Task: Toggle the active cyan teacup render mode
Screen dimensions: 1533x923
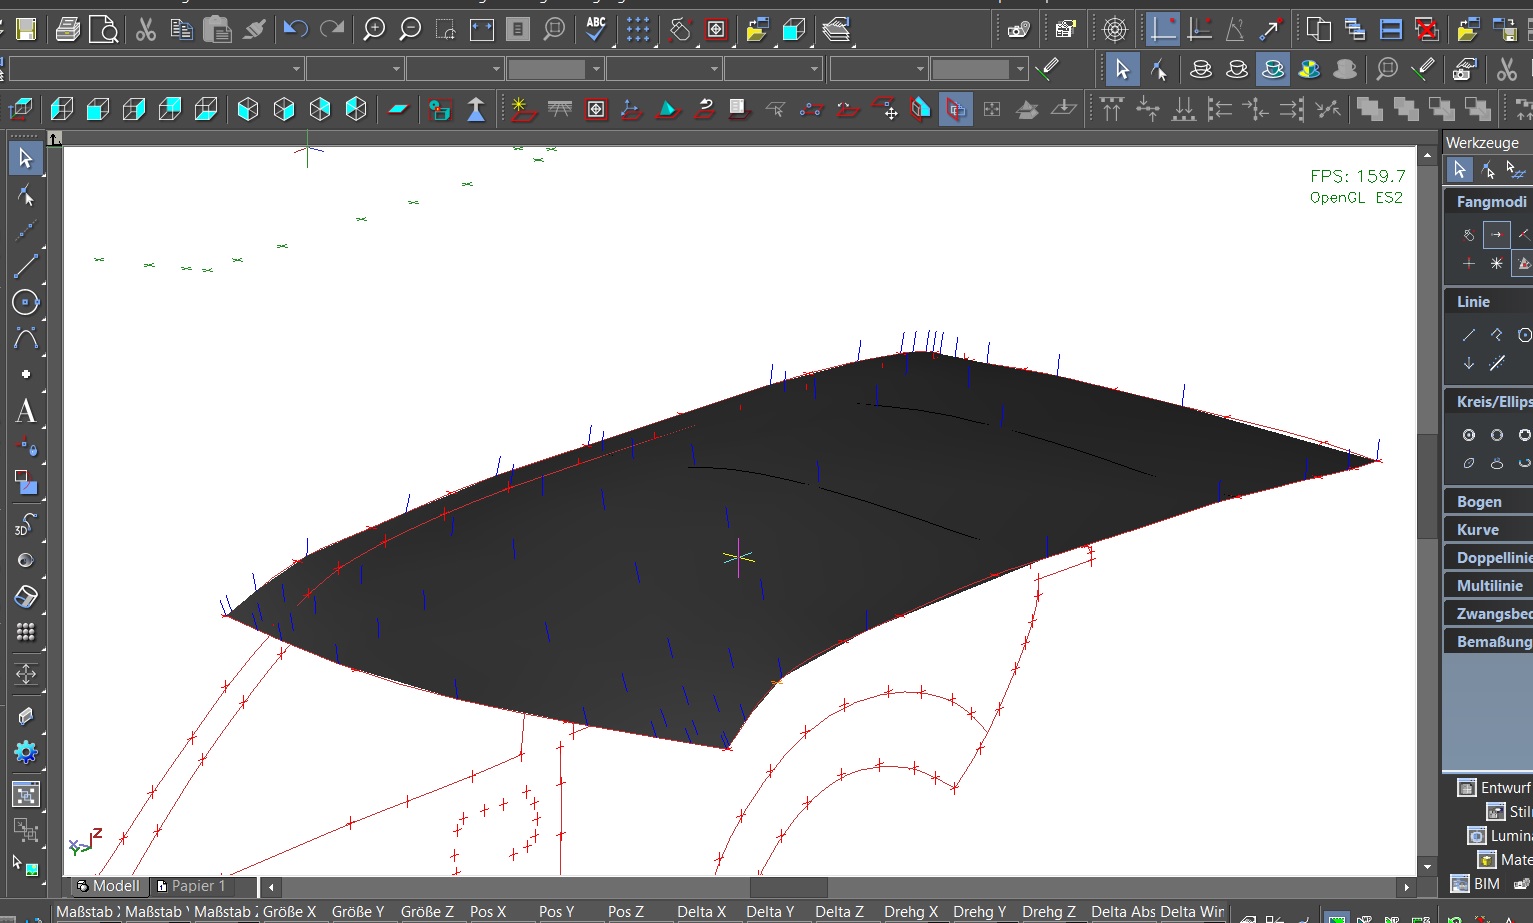Action: click(1273, 69)
